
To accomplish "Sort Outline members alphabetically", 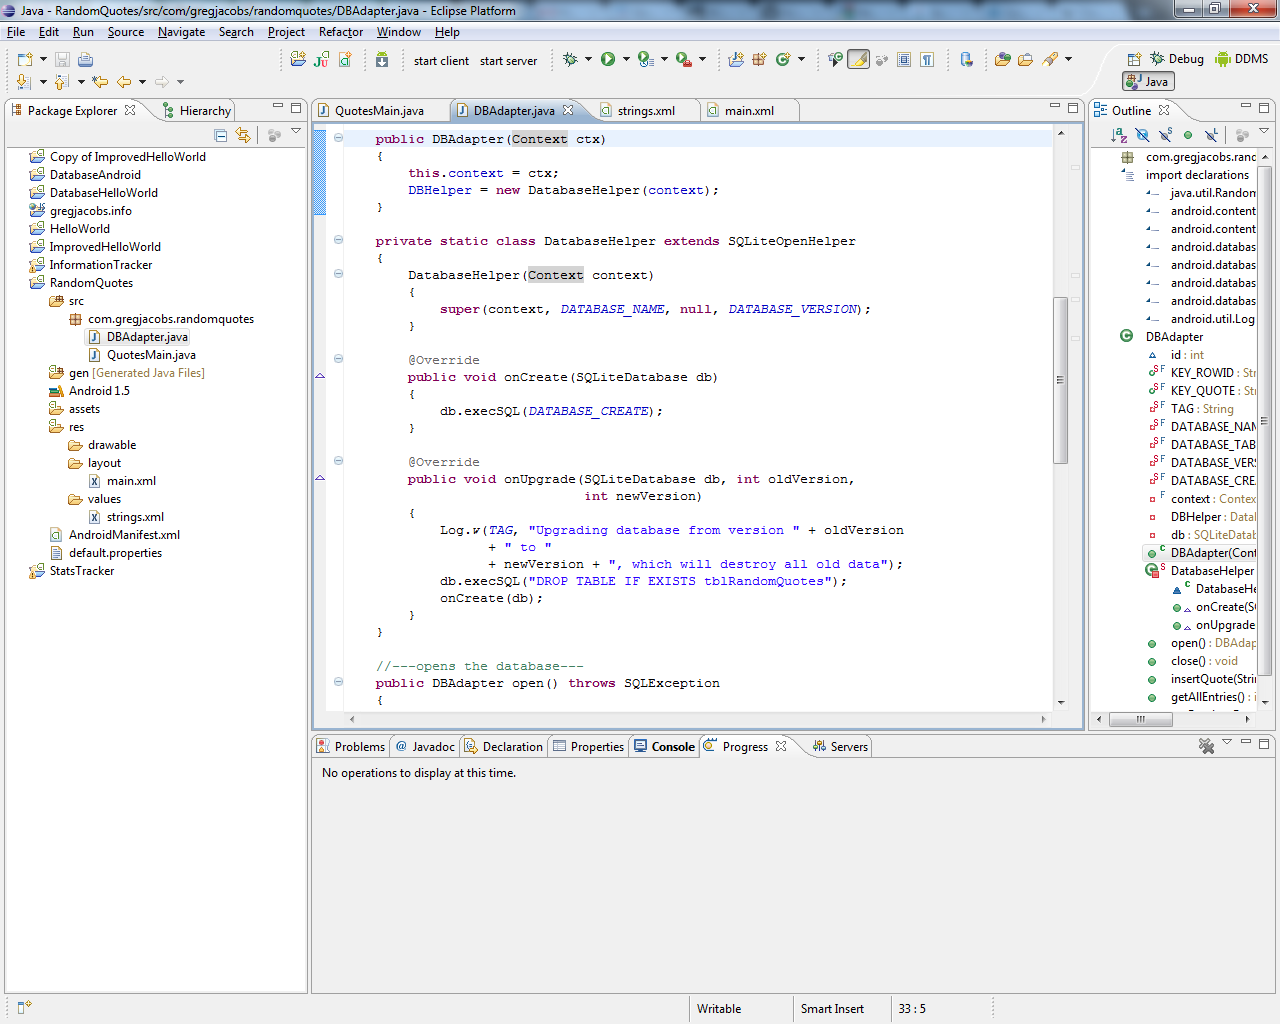I will 1118,133.
